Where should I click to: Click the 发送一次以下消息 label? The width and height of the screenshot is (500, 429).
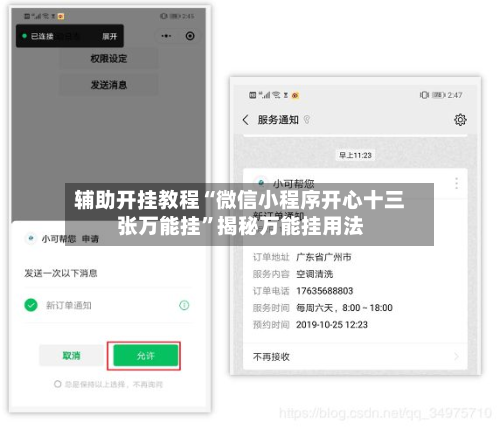coord(61,273)
